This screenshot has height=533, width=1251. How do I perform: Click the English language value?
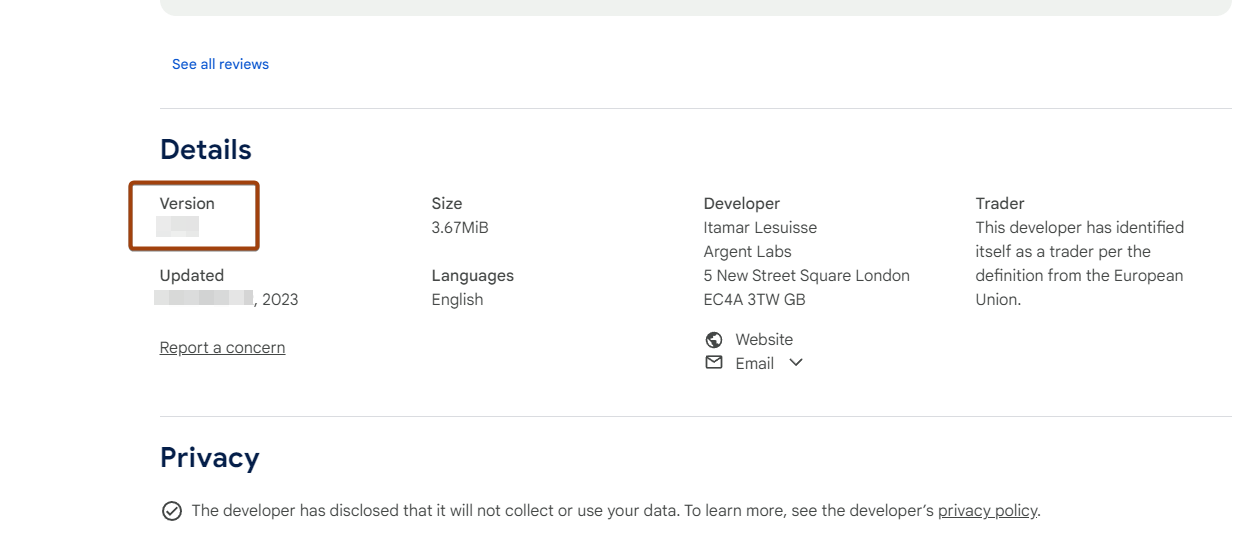[x=457, y=300]
